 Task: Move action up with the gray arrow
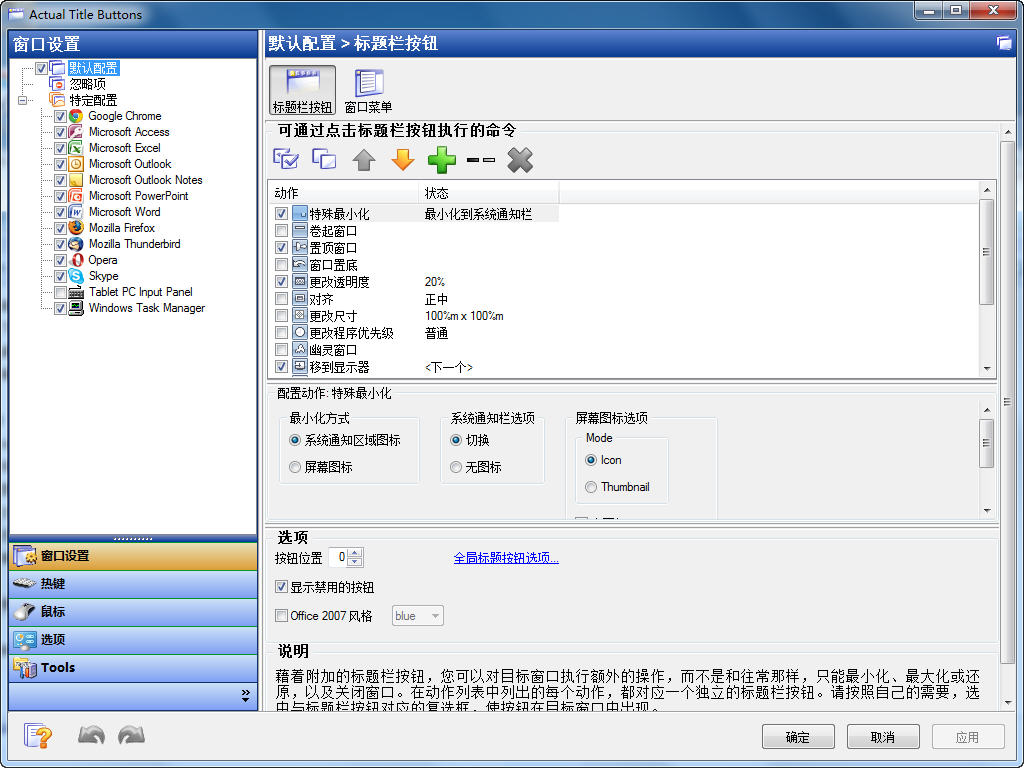(363, 159)
